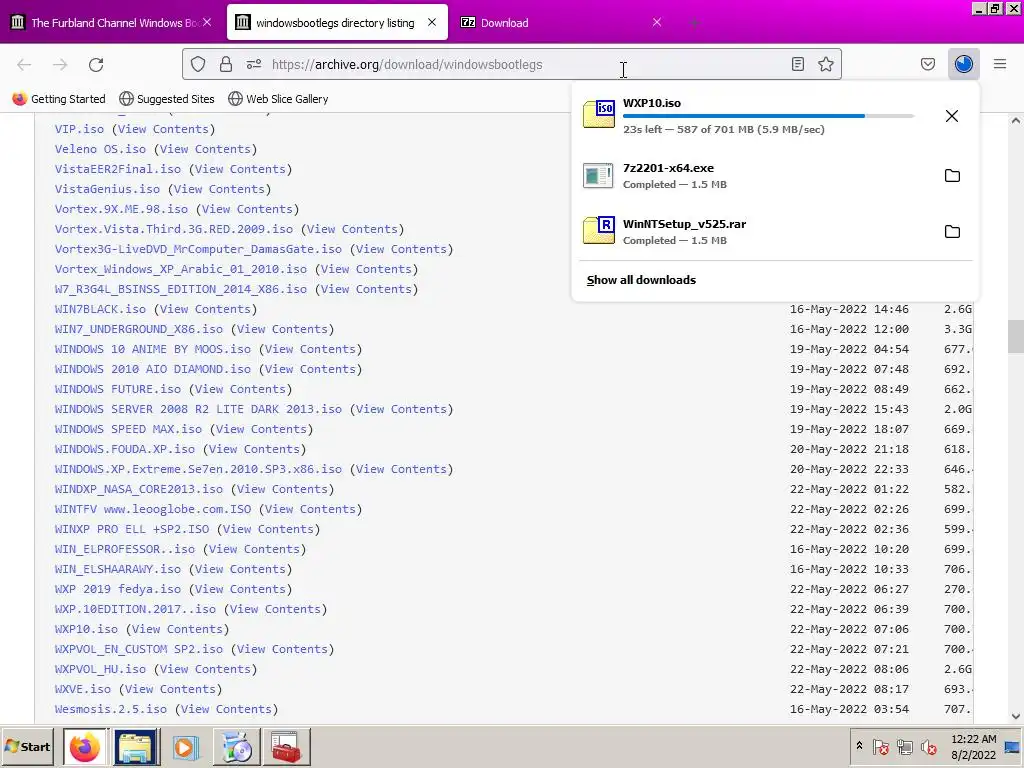View Contents of Vortex.9X.ME.98.iso
Viewport: 1024px width, 768px height.
[247, 209]
